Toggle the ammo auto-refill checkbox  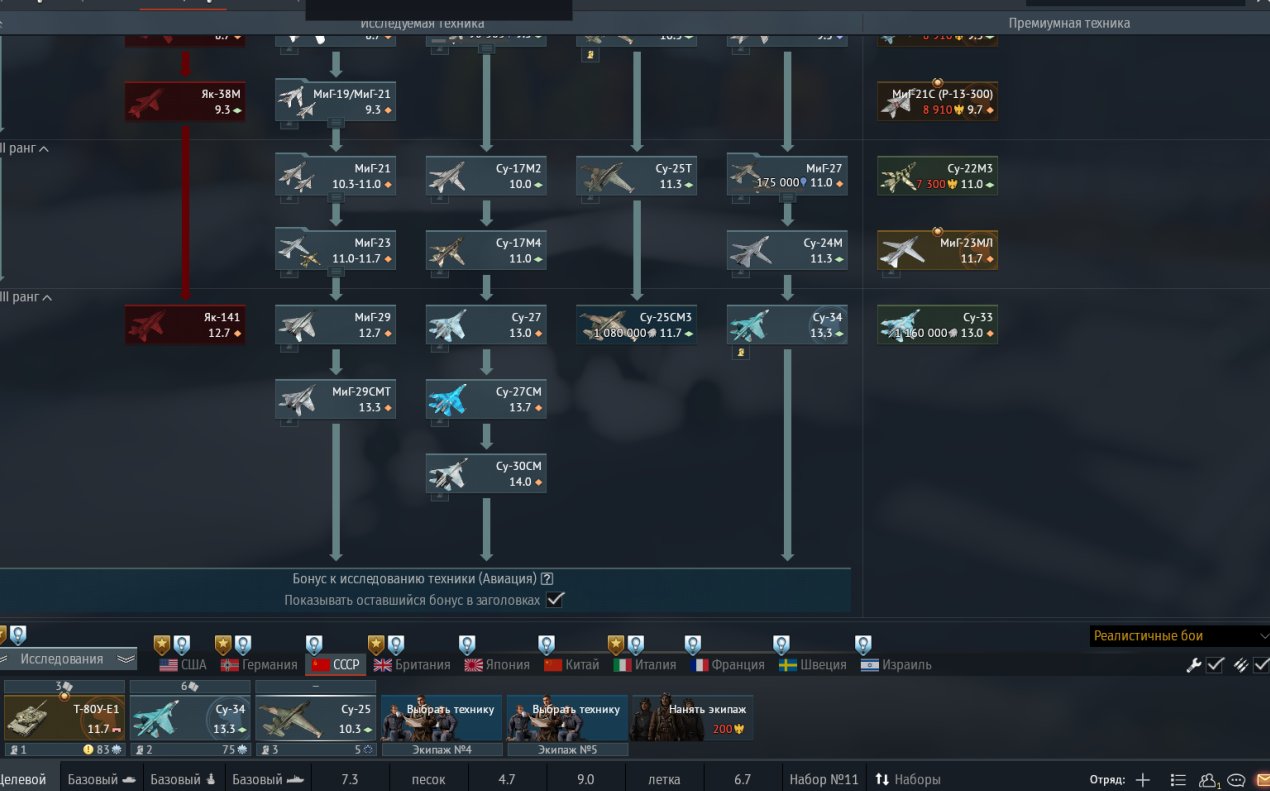[1261, 665]
